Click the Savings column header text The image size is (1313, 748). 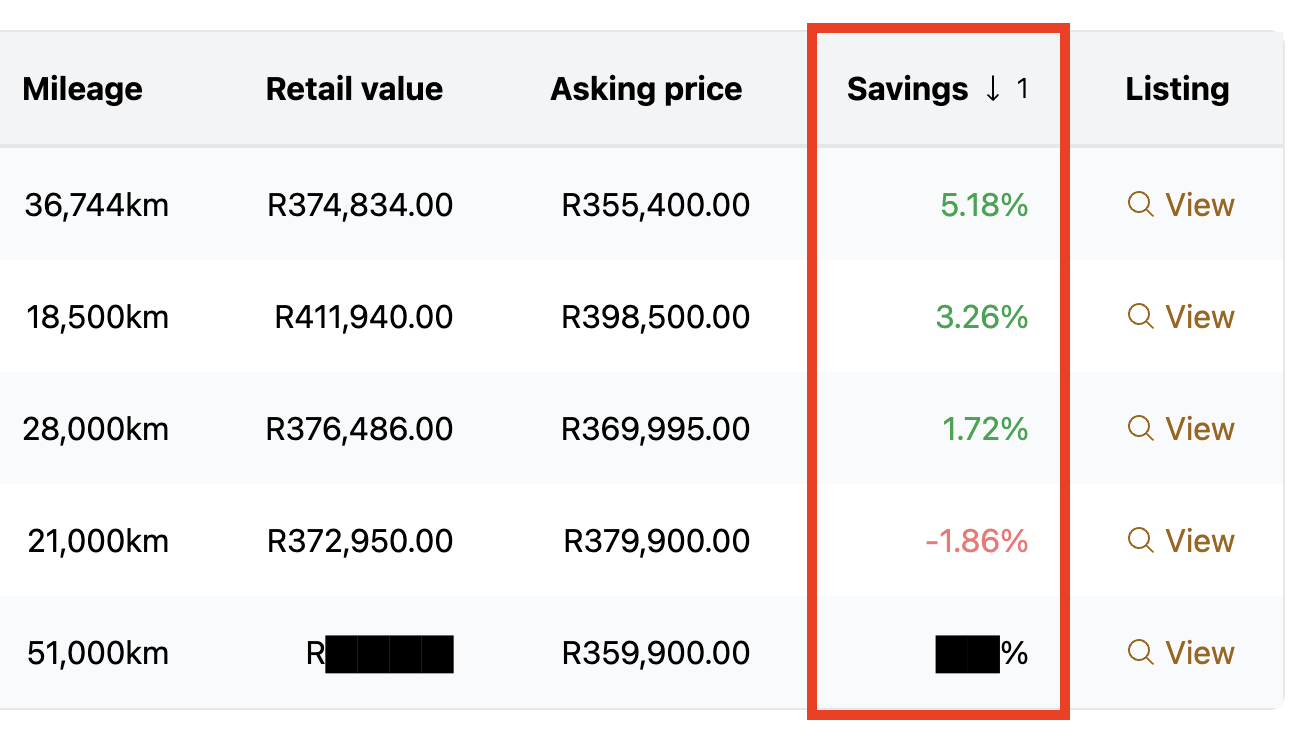coord(907,89)
